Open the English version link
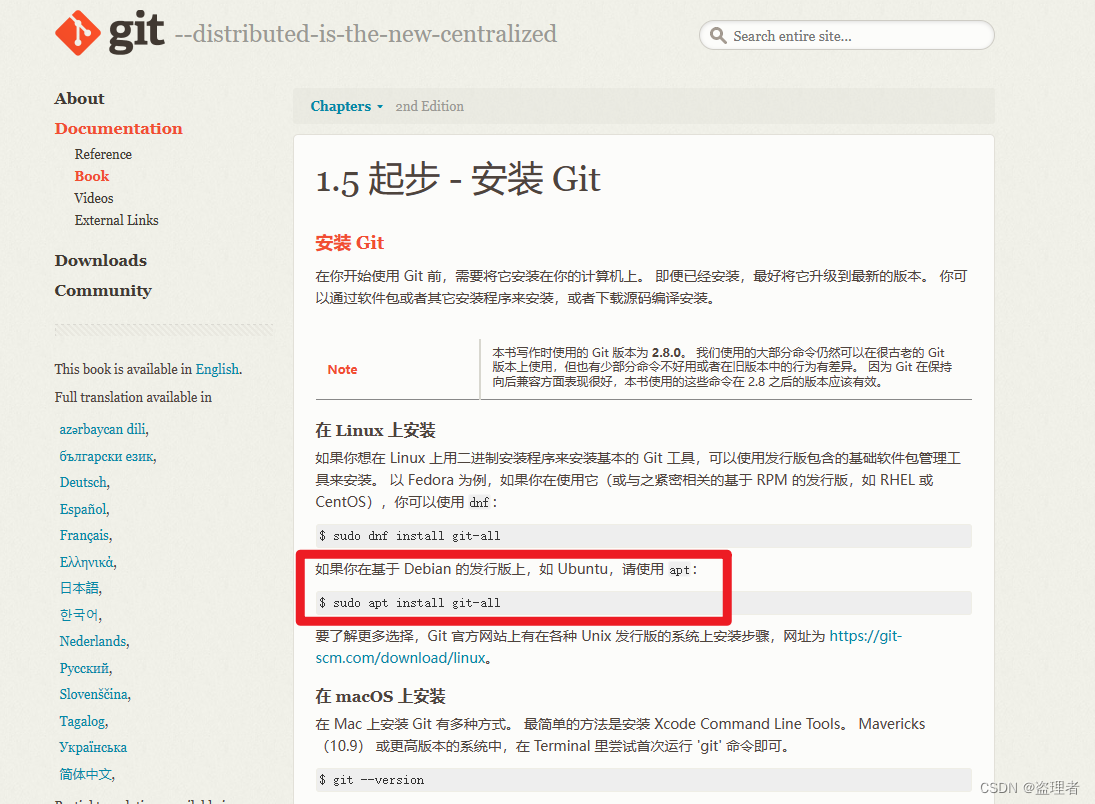 [217, 369]
